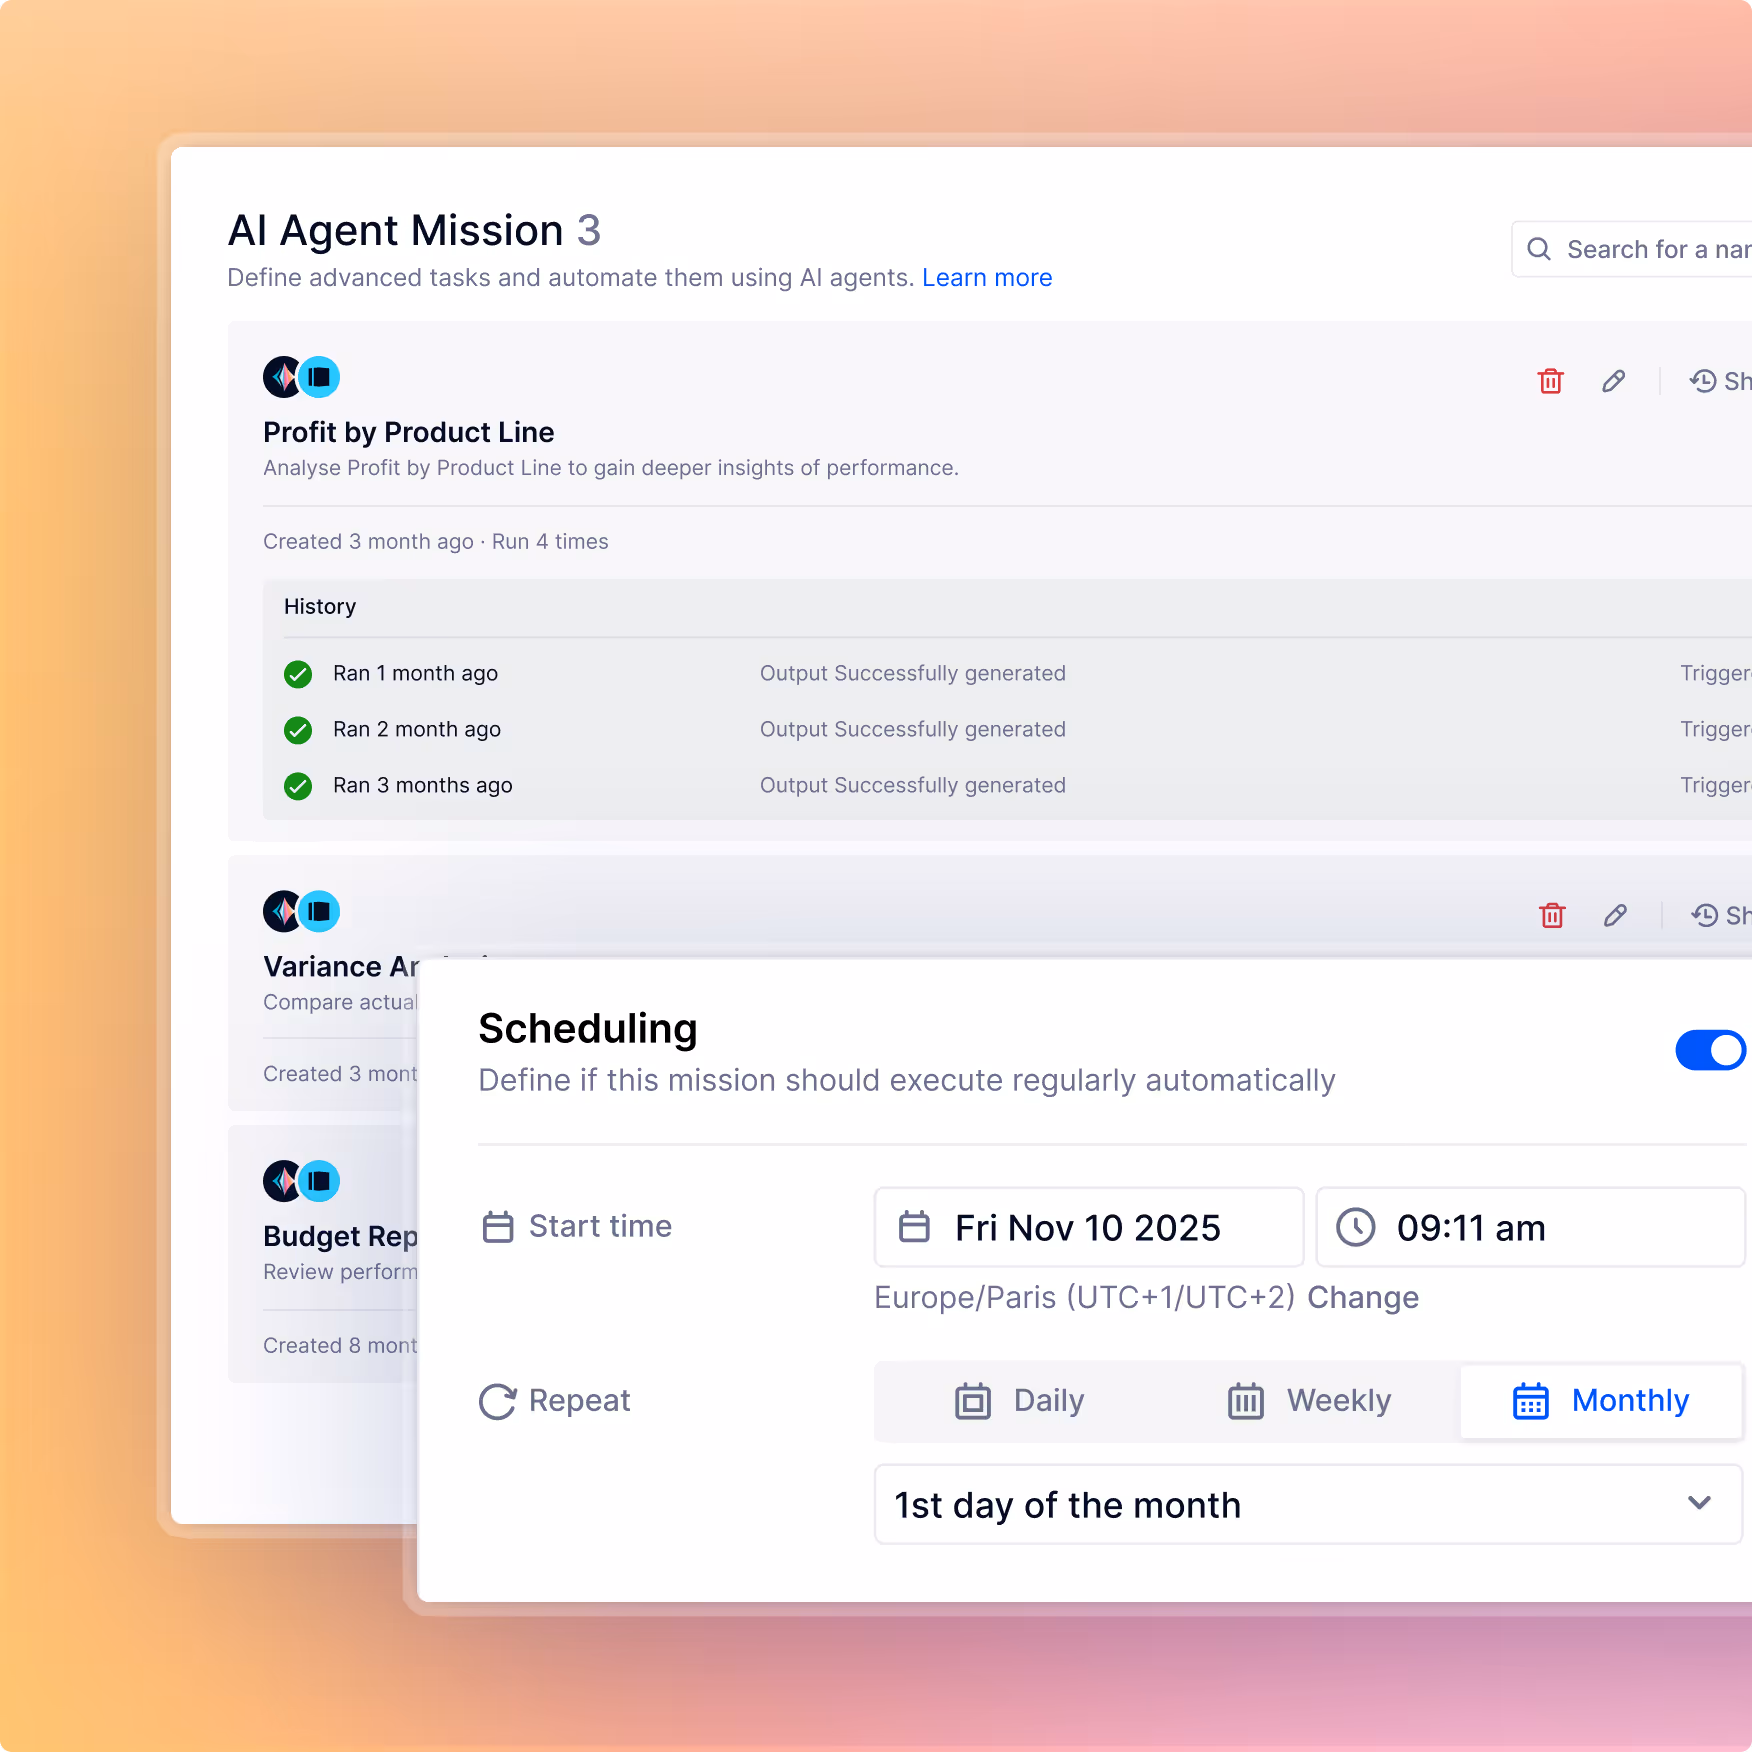The width and height of the screenshot is (1752, 1752).
Task: Edit the Variance mission with pencil icon
Action: [x=1615, y=915]
